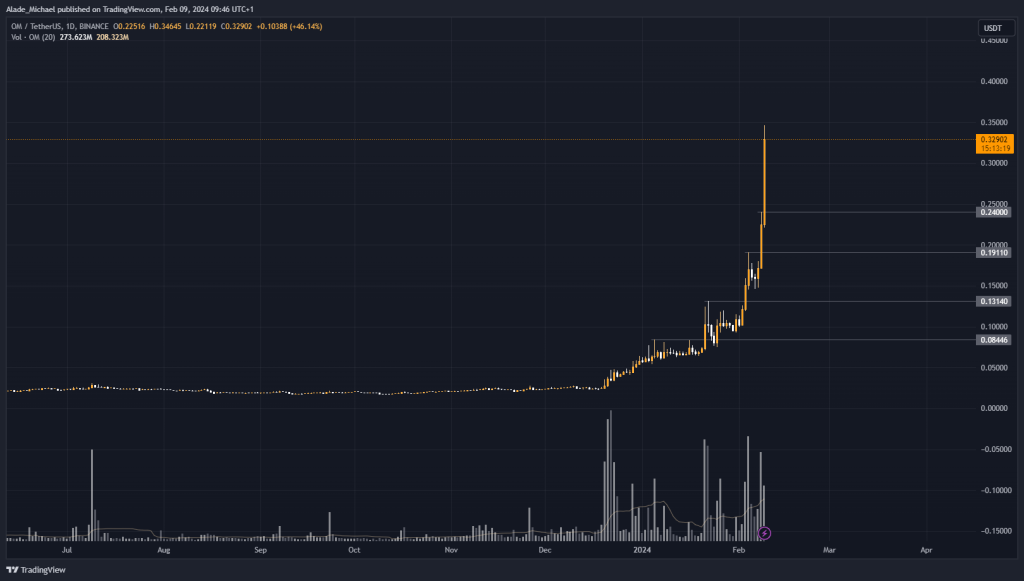This screenshot has height=581, width=1024.
Task: Click the Jul label on time axis
Action: tap(67, 550)
